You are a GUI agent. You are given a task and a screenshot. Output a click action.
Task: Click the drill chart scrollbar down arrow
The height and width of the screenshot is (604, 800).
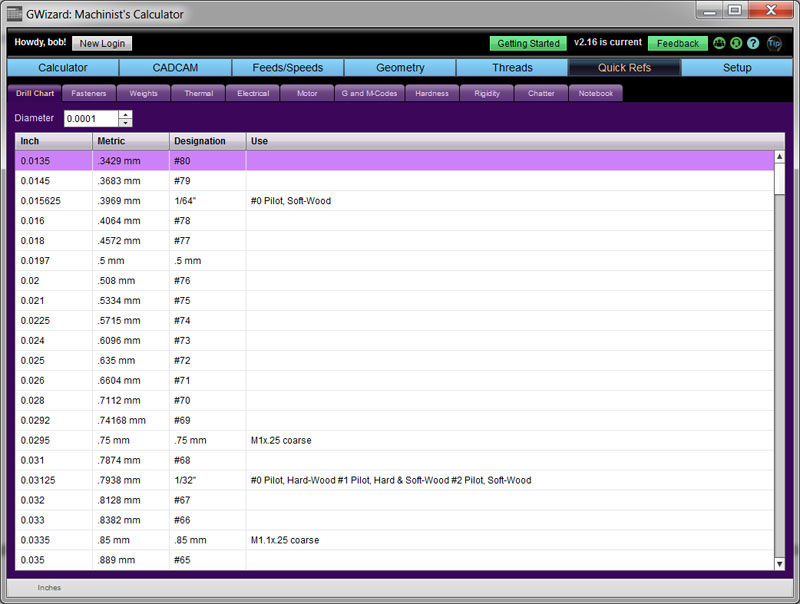pyautogui.click(x=779, y=564)
